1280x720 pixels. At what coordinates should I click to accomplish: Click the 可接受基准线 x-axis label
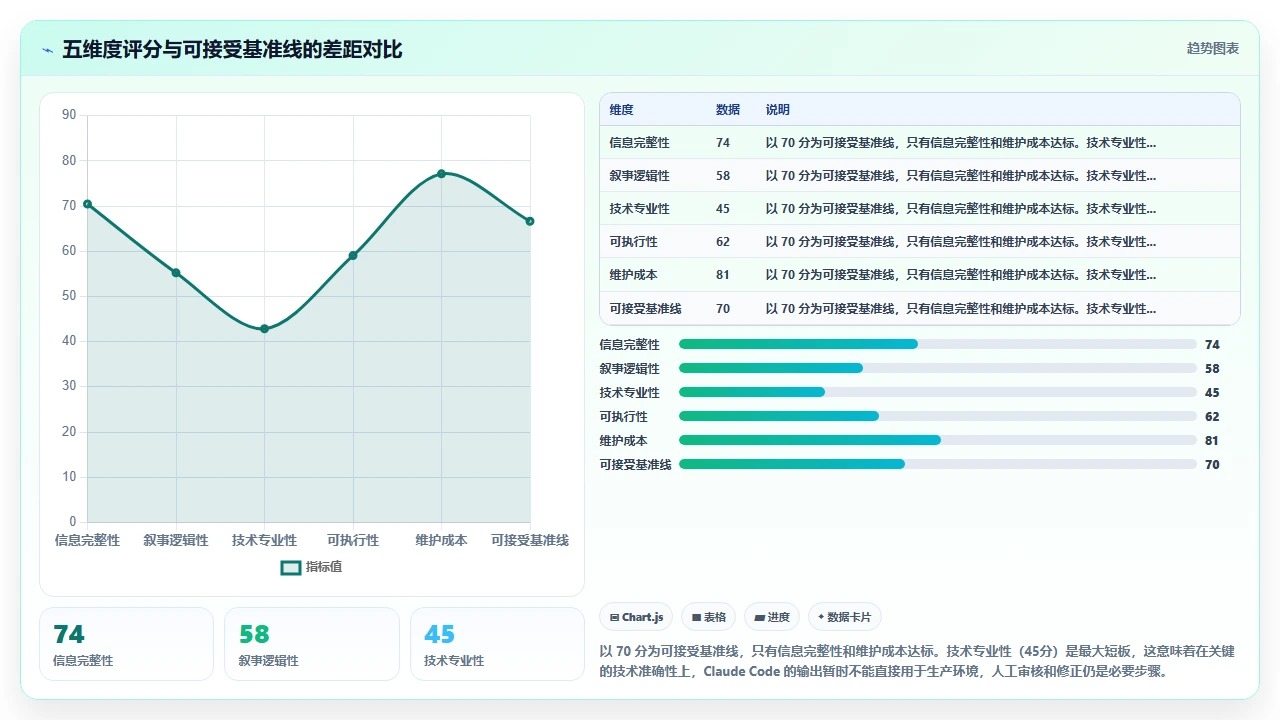(x=530, y=540)
